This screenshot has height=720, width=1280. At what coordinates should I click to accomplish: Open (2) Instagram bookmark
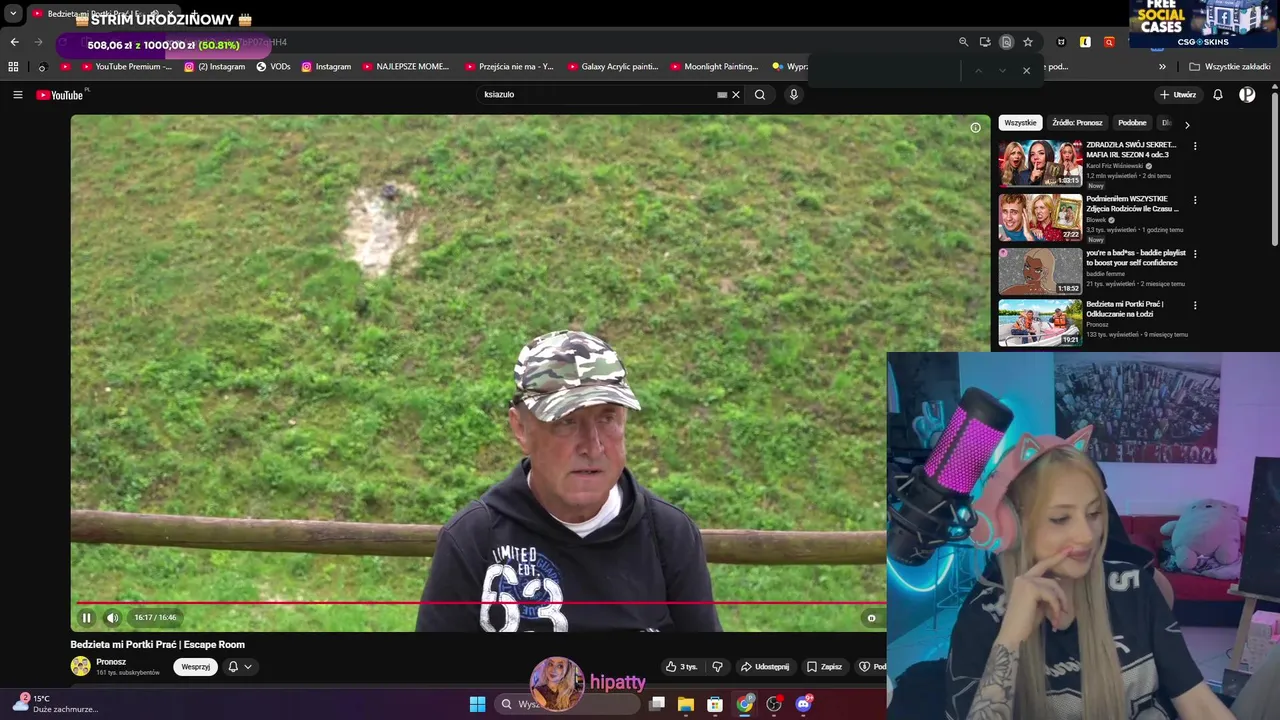[214, 67]
